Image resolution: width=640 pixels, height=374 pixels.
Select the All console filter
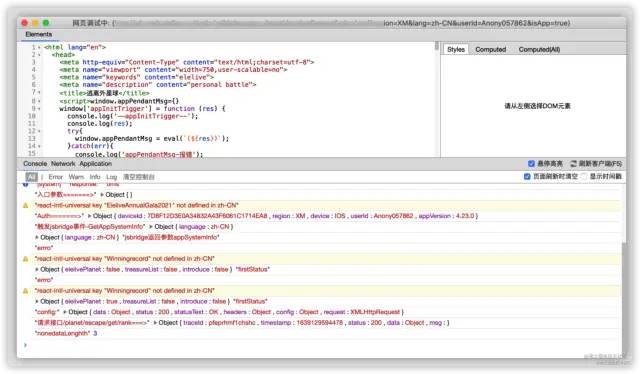[x=31, y=177]
